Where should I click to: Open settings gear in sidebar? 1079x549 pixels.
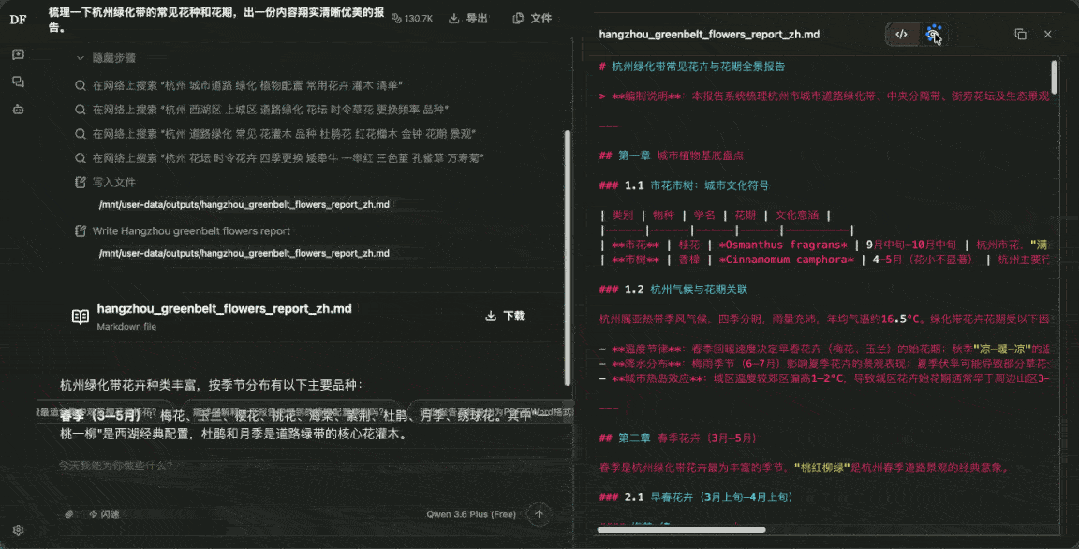[x=18, y=530]
